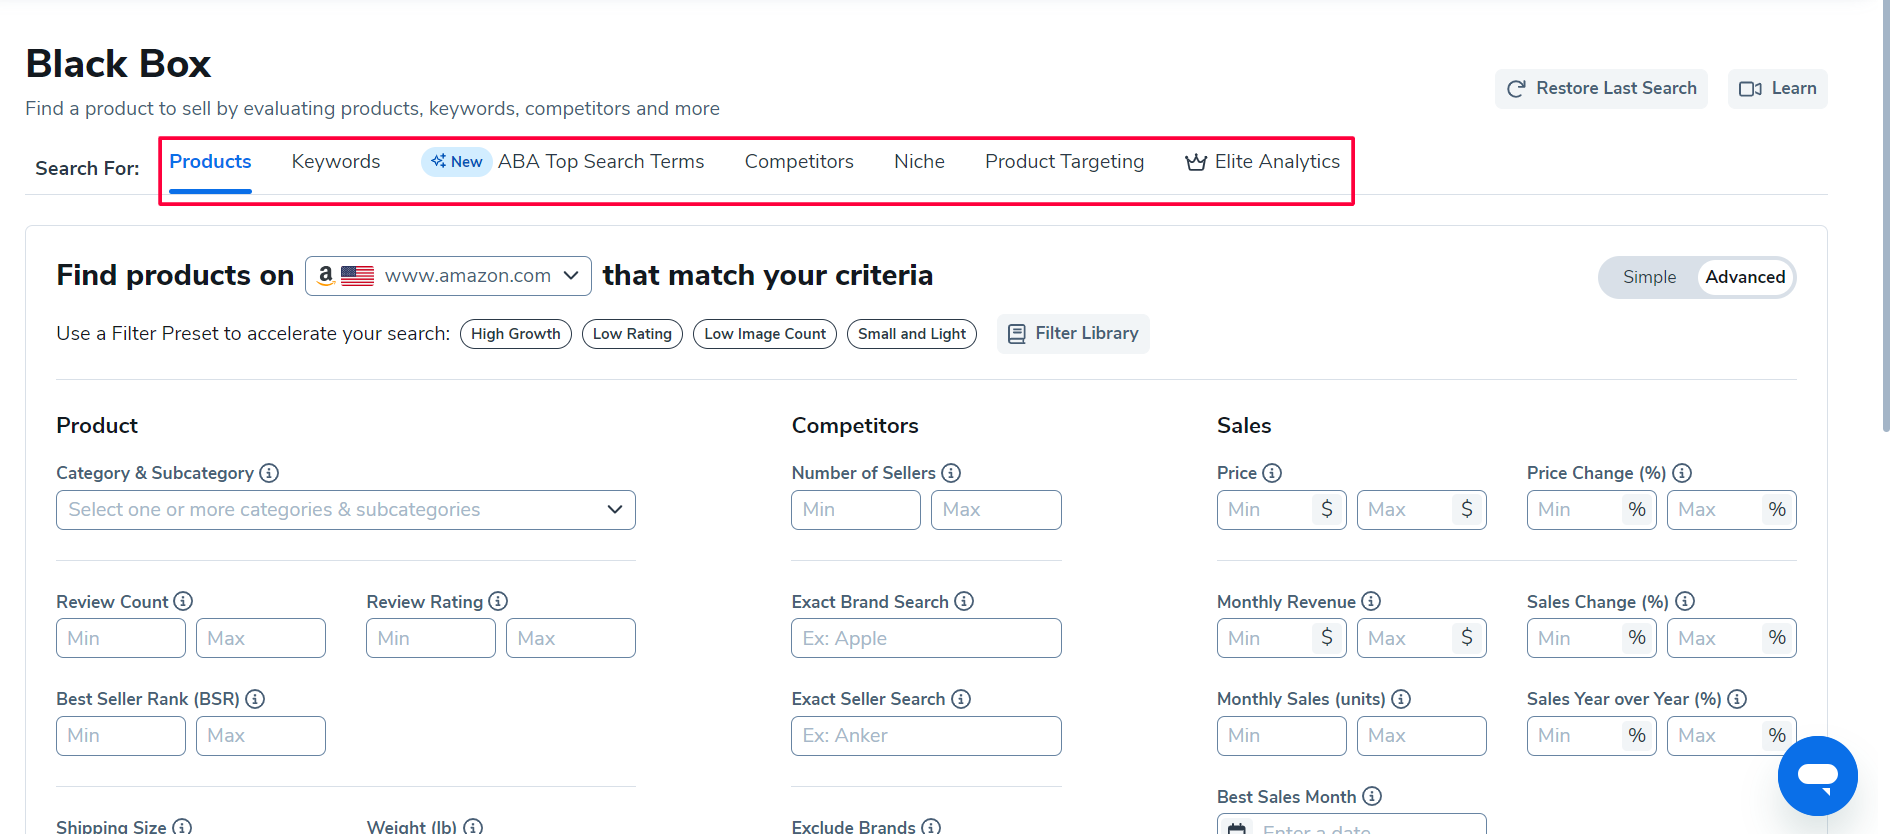The image size is (1890, 834).
Task: Click info icon next to Review Rating
Action: point(498,601)
